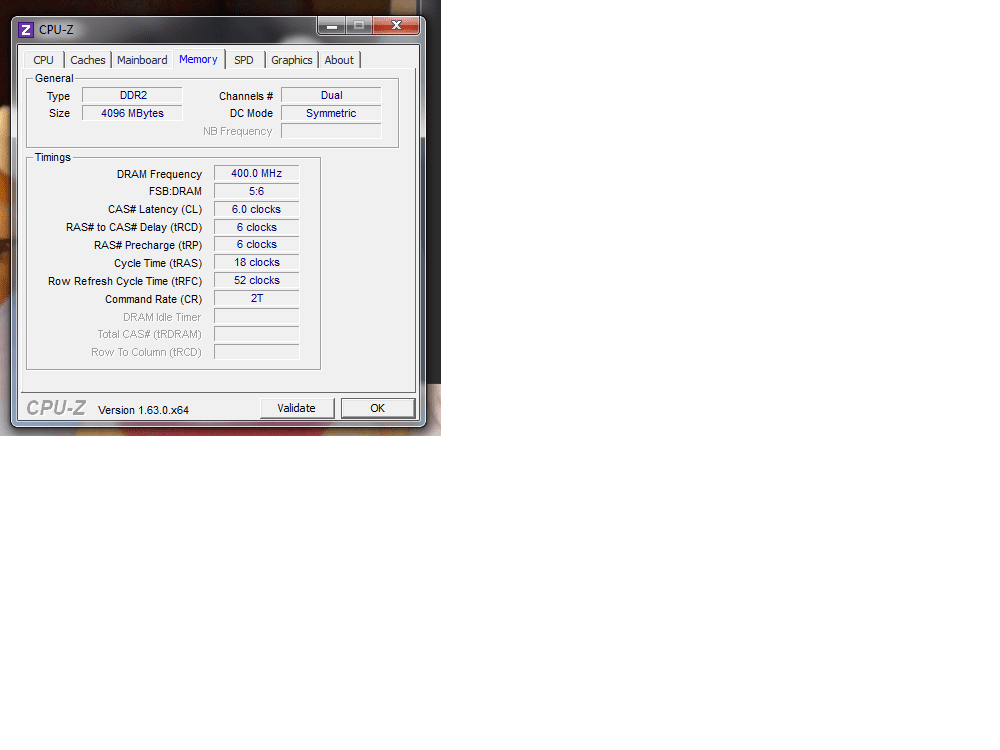Click the Version 1.63.0.x64 text

[143, 410]
